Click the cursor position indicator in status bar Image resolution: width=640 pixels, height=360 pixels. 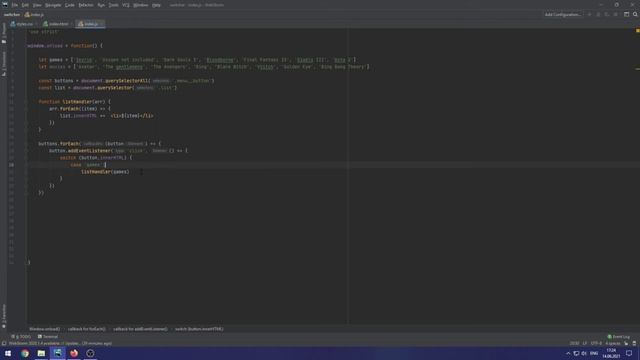[574, 344]
